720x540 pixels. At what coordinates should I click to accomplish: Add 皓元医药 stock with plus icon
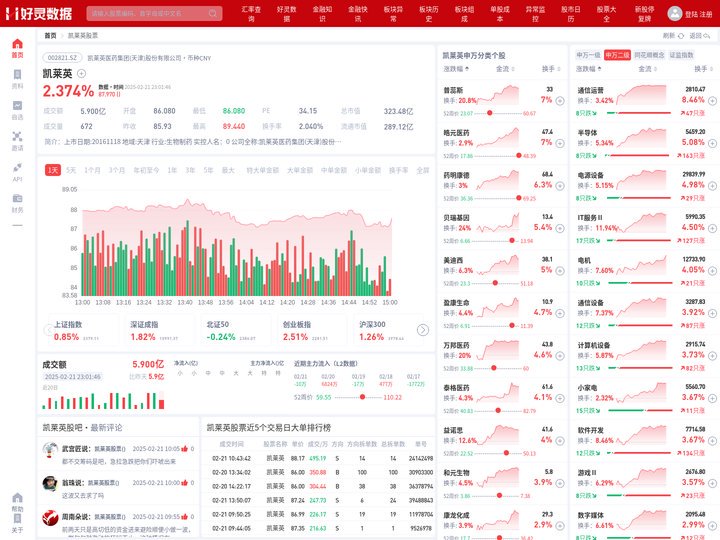[x=560, y=143]
